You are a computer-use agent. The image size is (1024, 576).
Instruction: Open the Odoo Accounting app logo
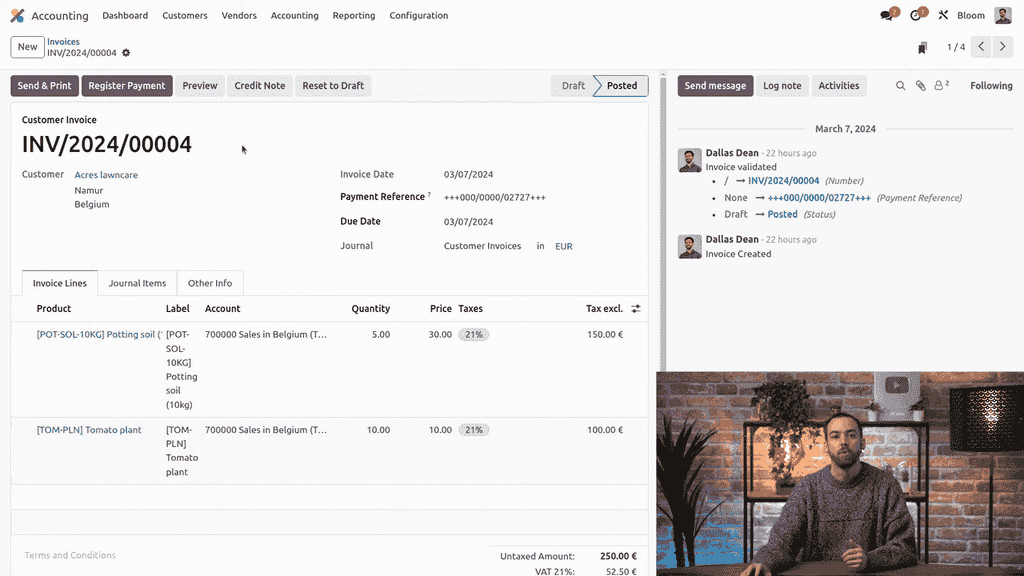pyautogui.click(x=16, y=15)
